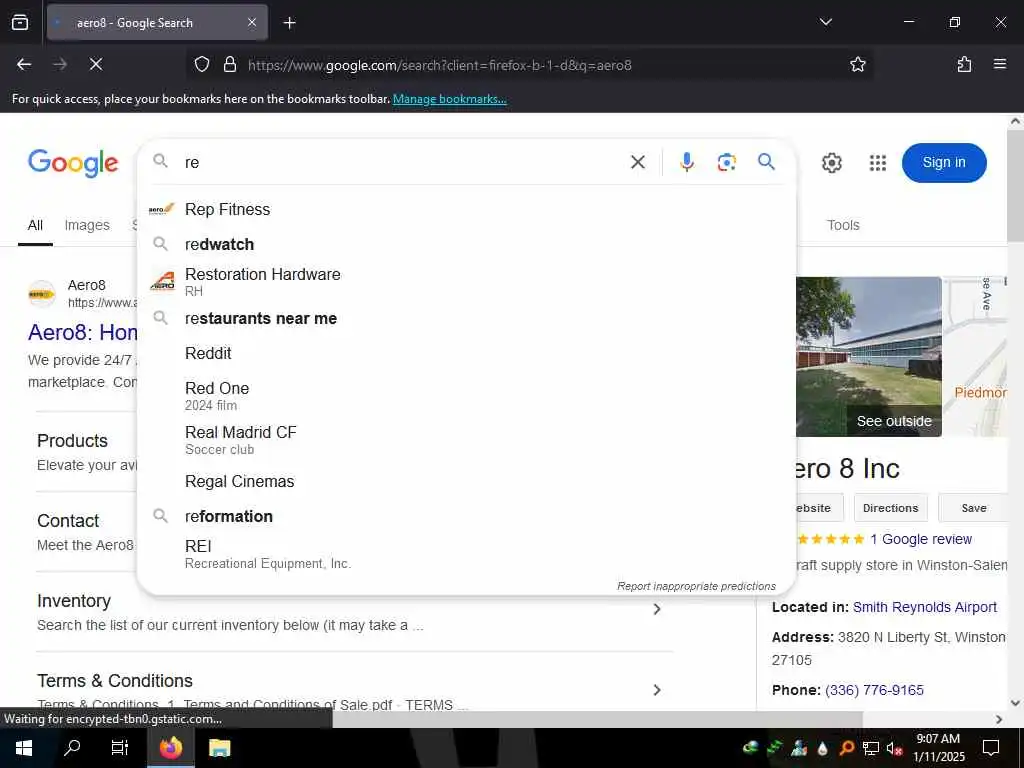Open Google Lens search by image icon
Viewport: 1024px width, 768px height.
(x=726, y=162)
